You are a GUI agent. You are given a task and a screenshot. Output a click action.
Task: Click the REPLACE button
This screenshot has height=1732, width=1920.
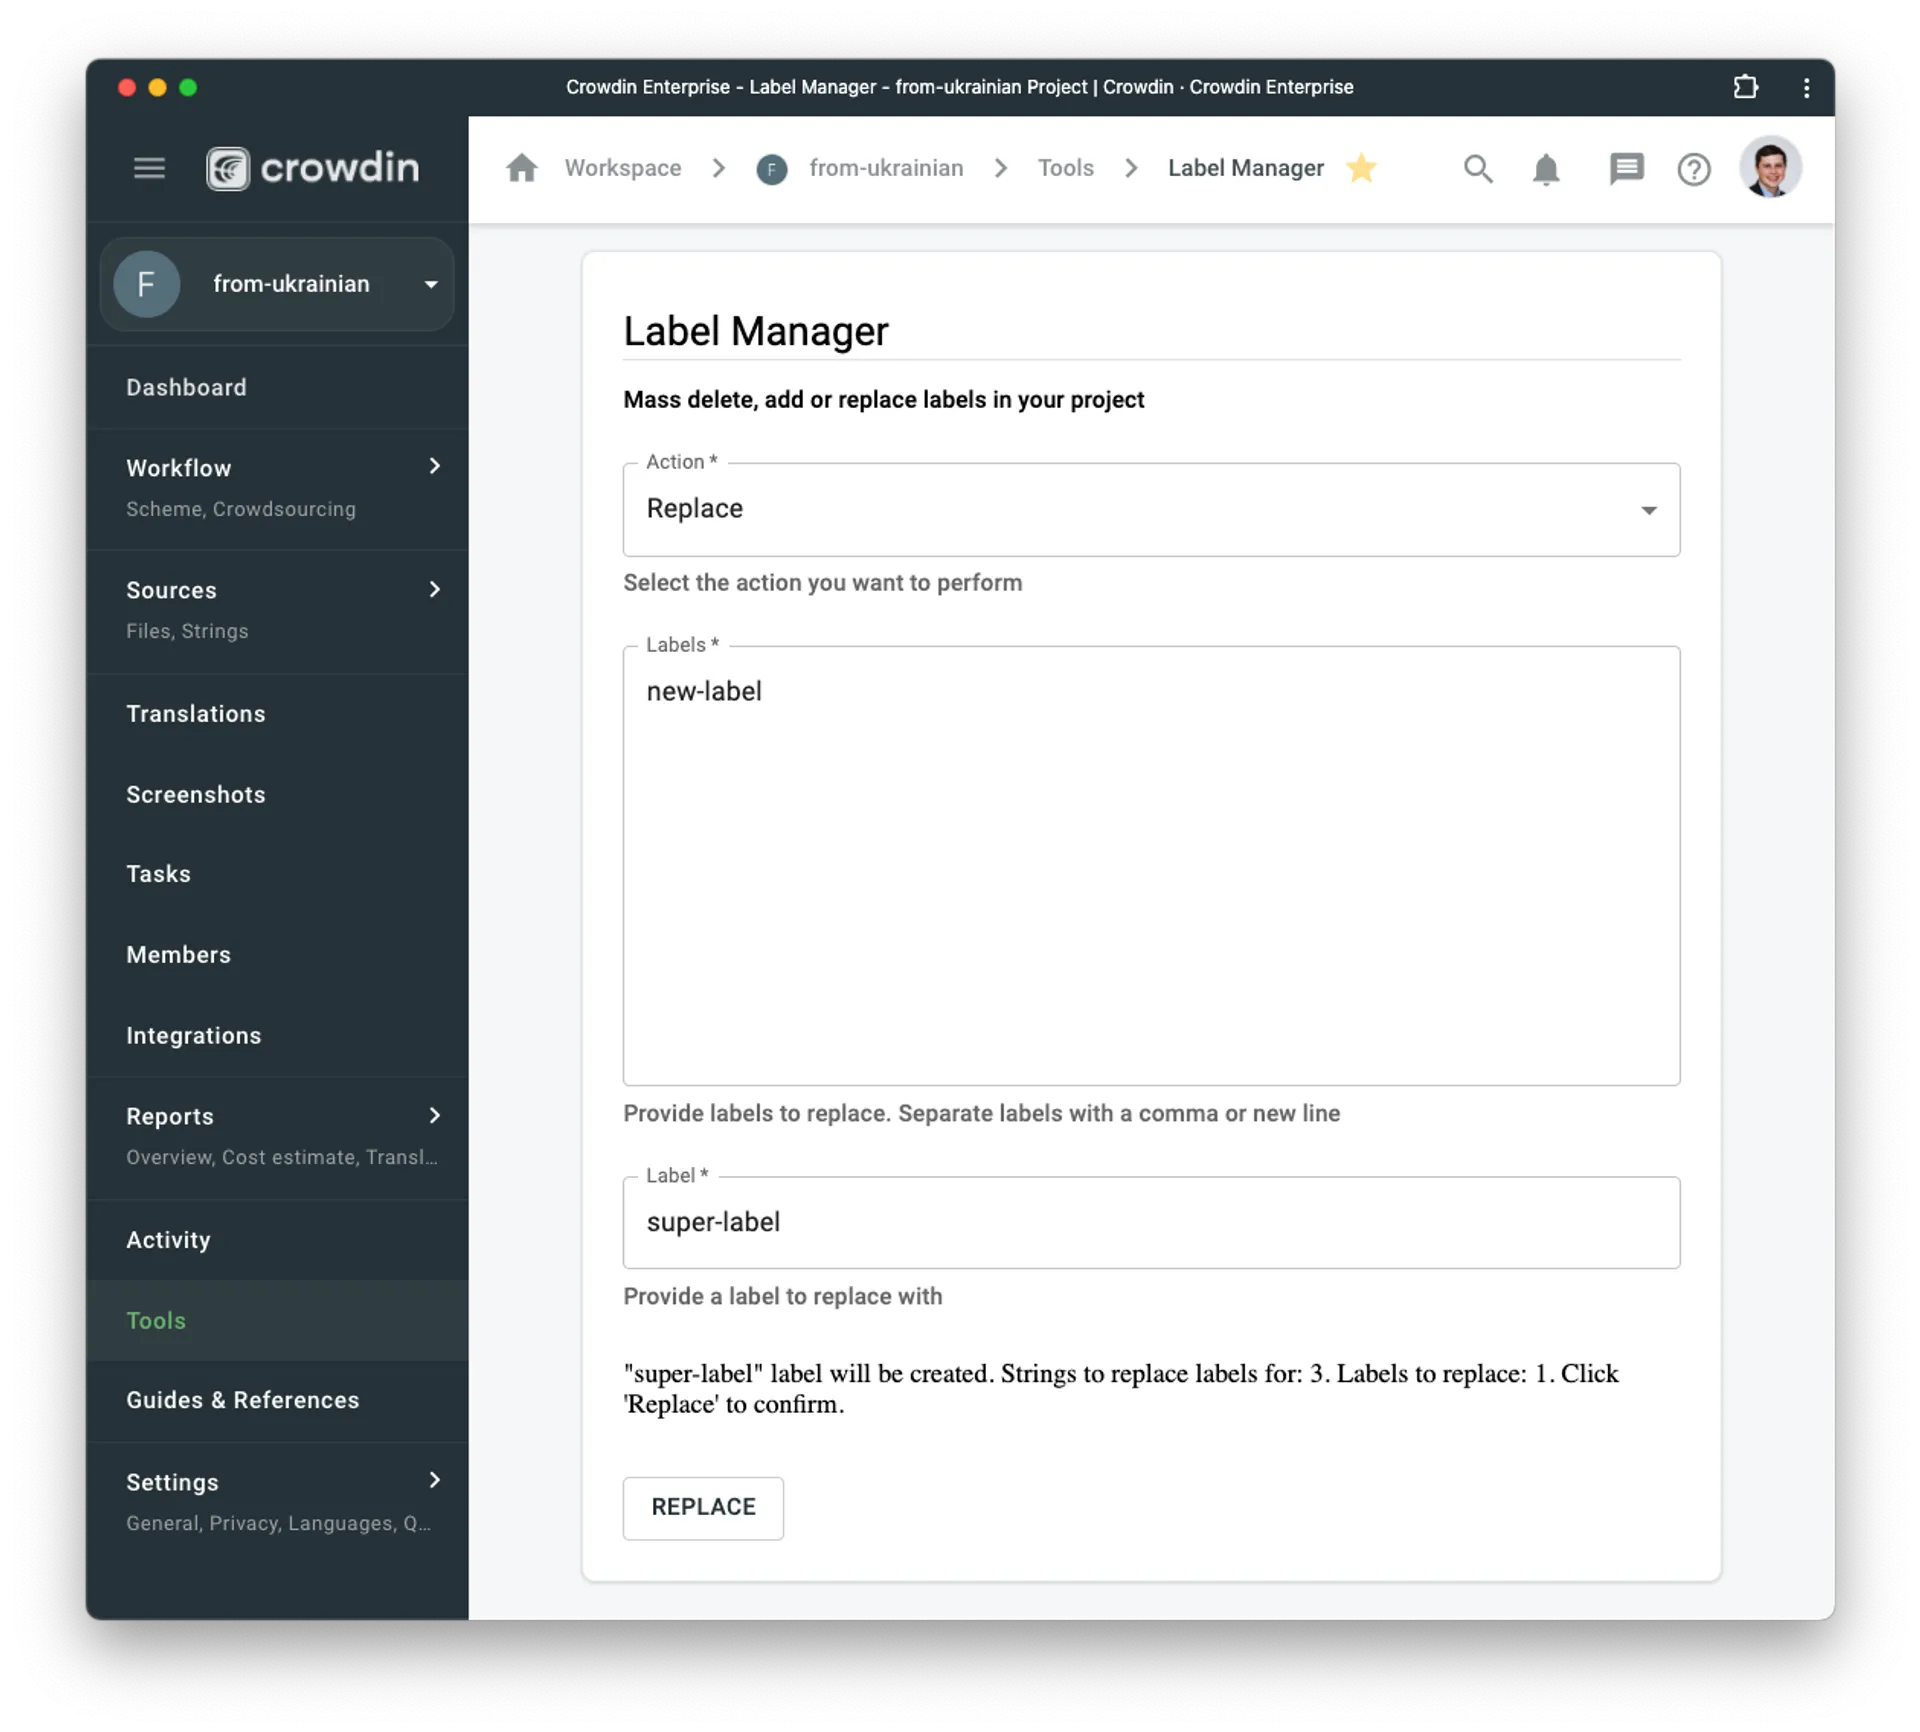[703, 1507]
